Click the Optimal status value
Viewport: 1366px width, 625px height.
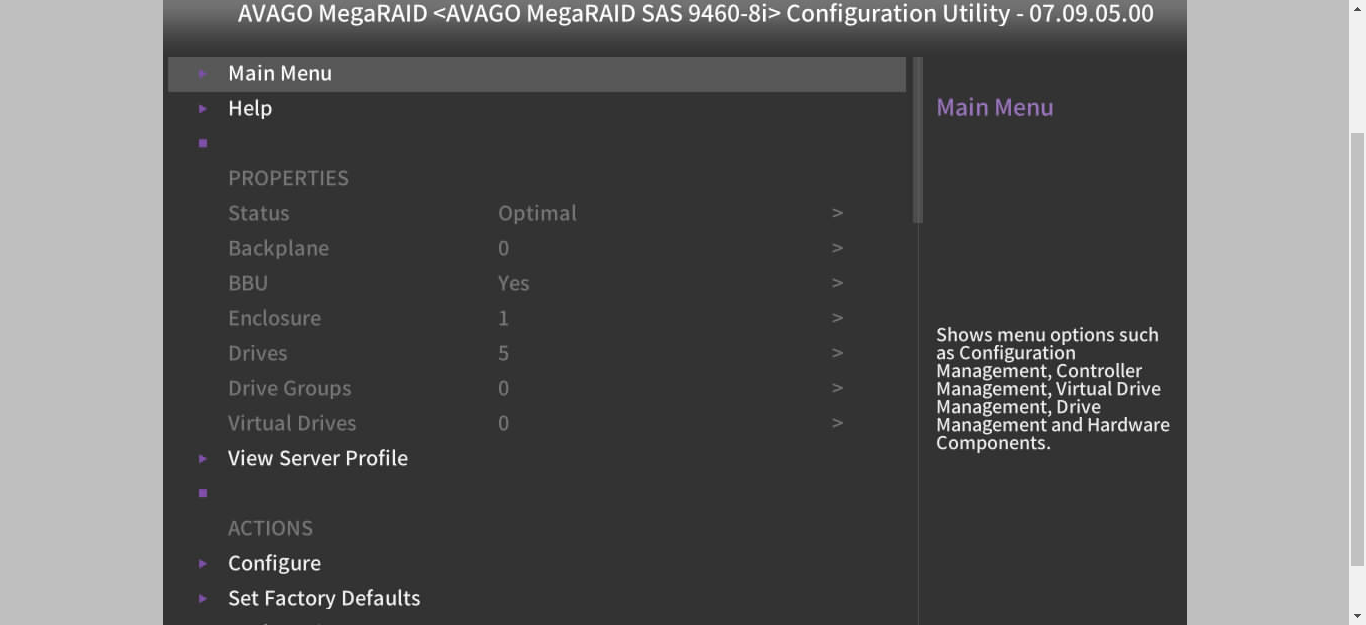[537, 213]
